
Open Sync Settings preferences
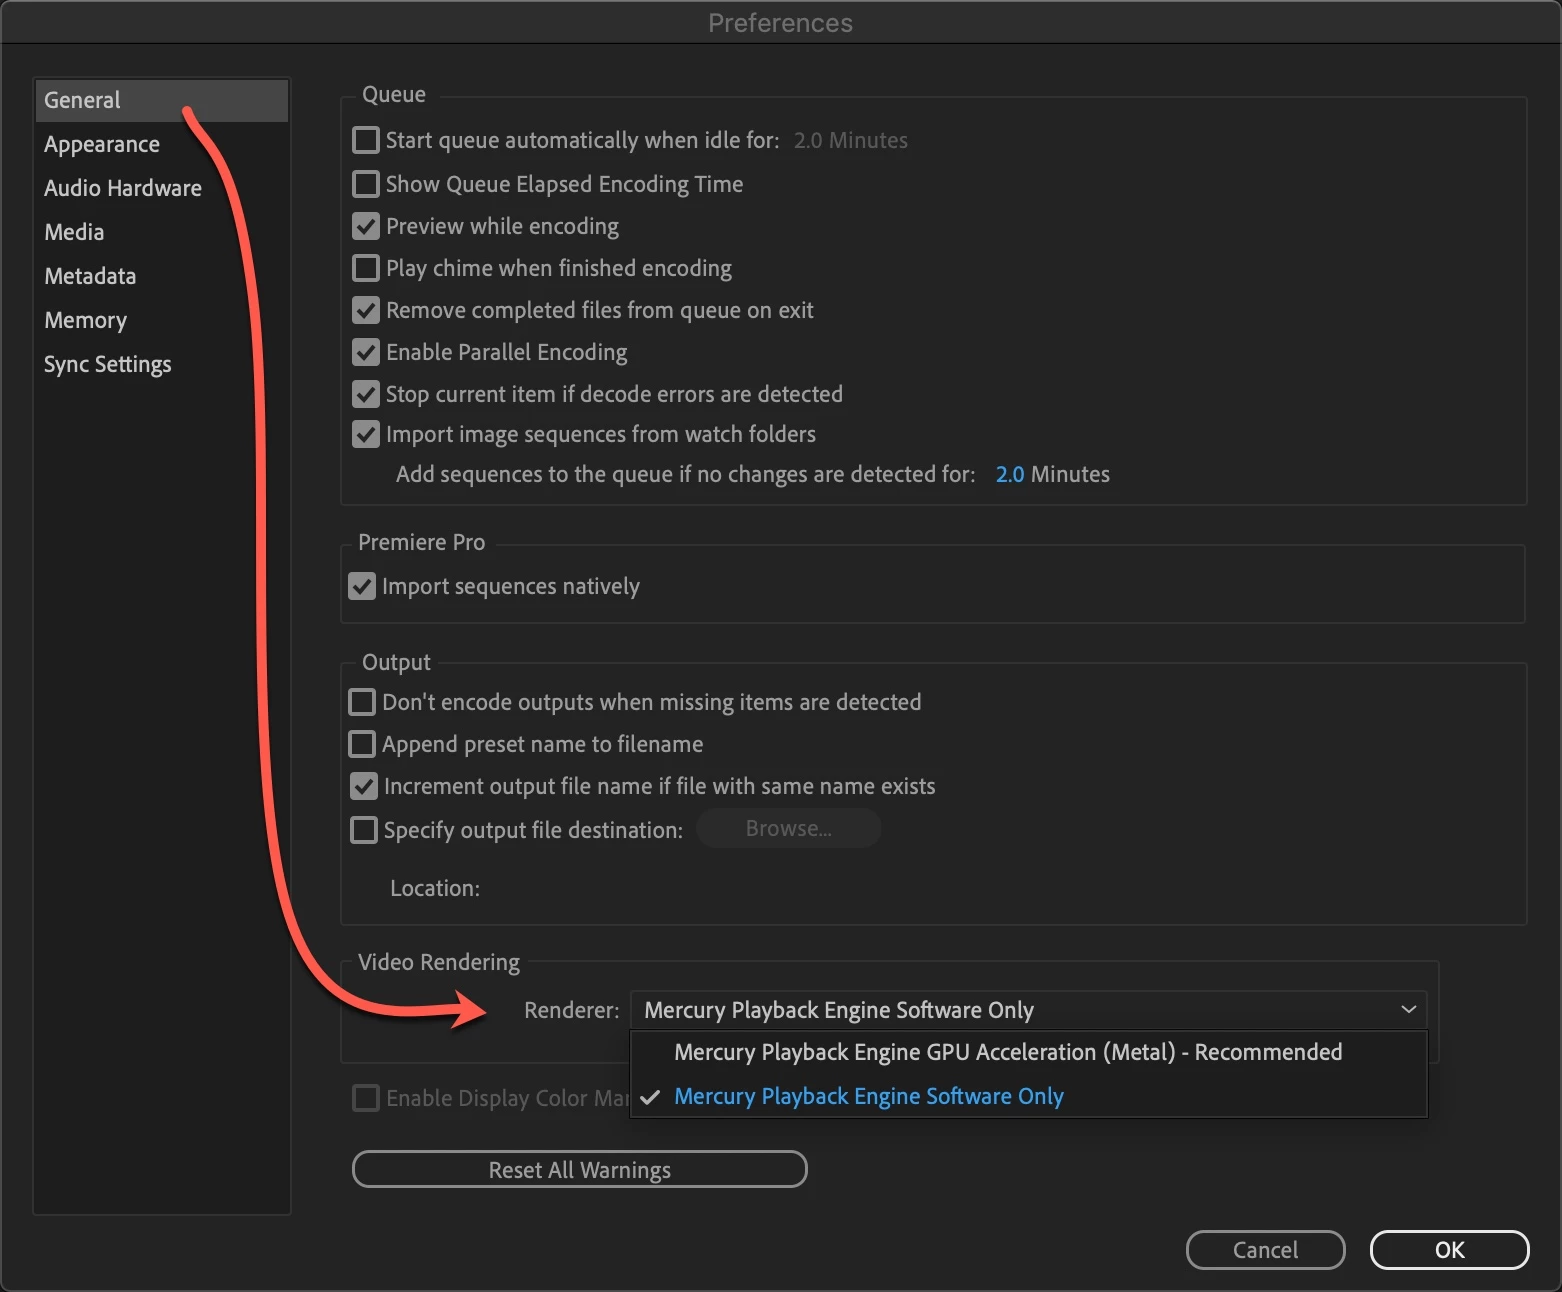tap(108, 364)
